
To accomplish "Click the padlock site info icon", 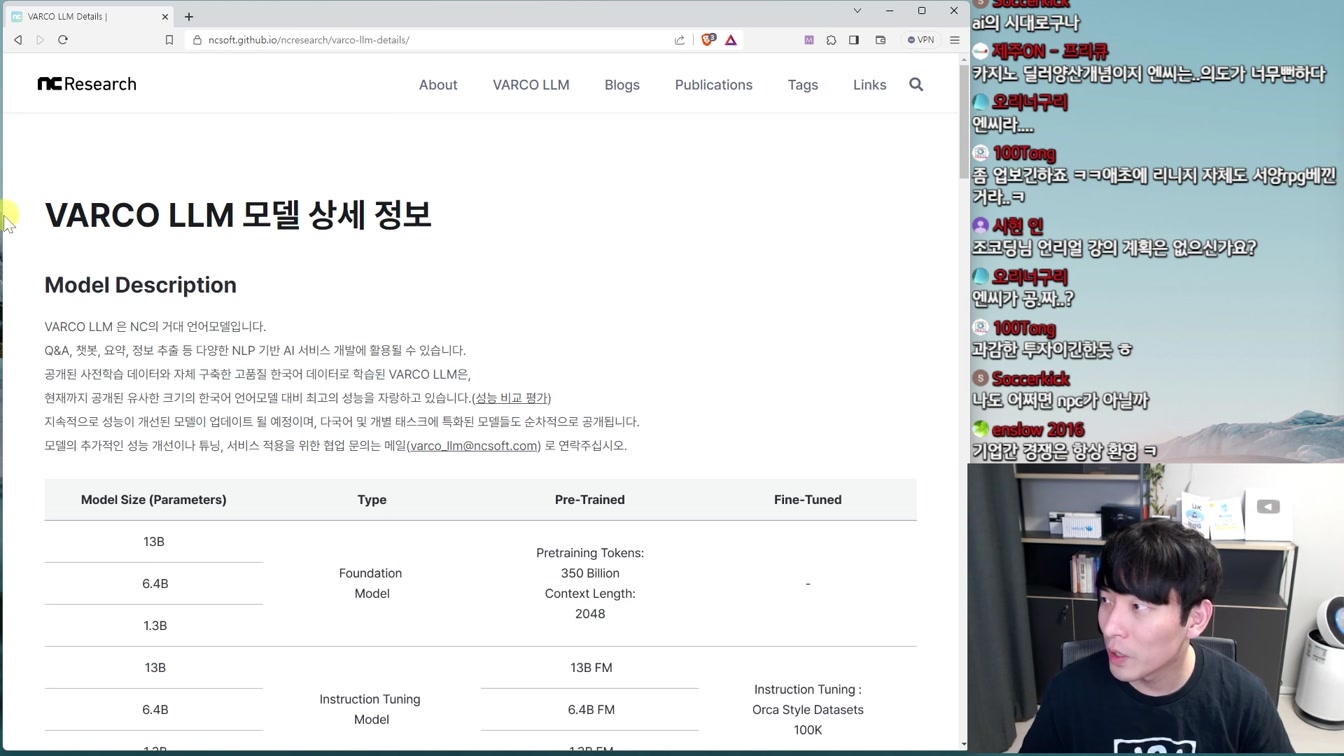I will click(197, 40).
